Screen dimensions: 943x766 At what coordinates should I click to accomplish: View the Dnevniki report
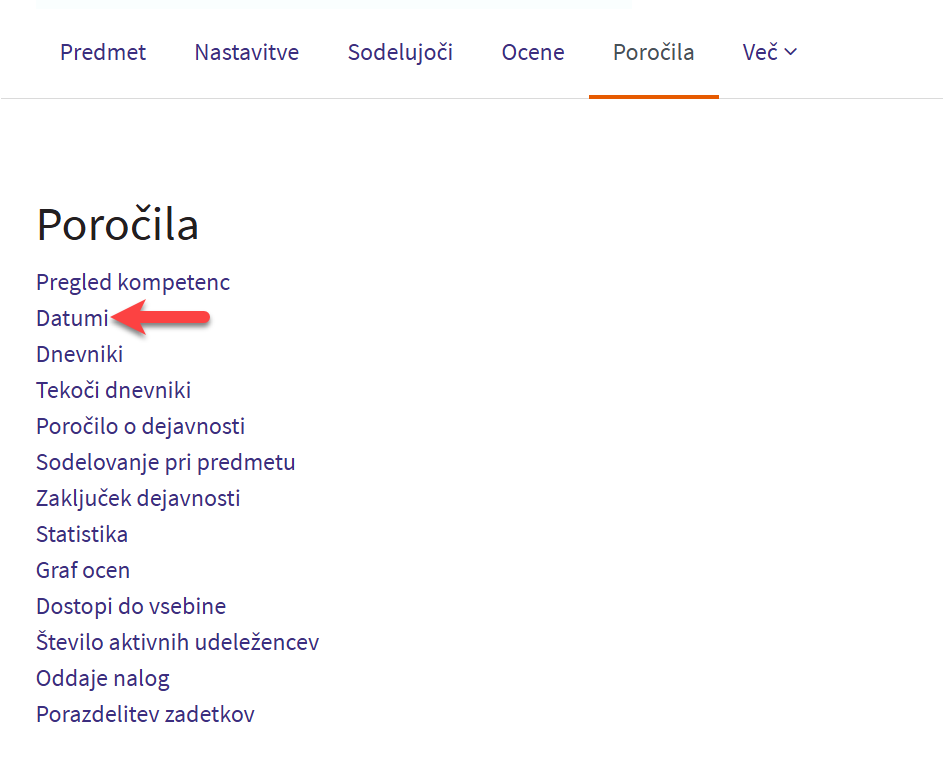[80, 354]
